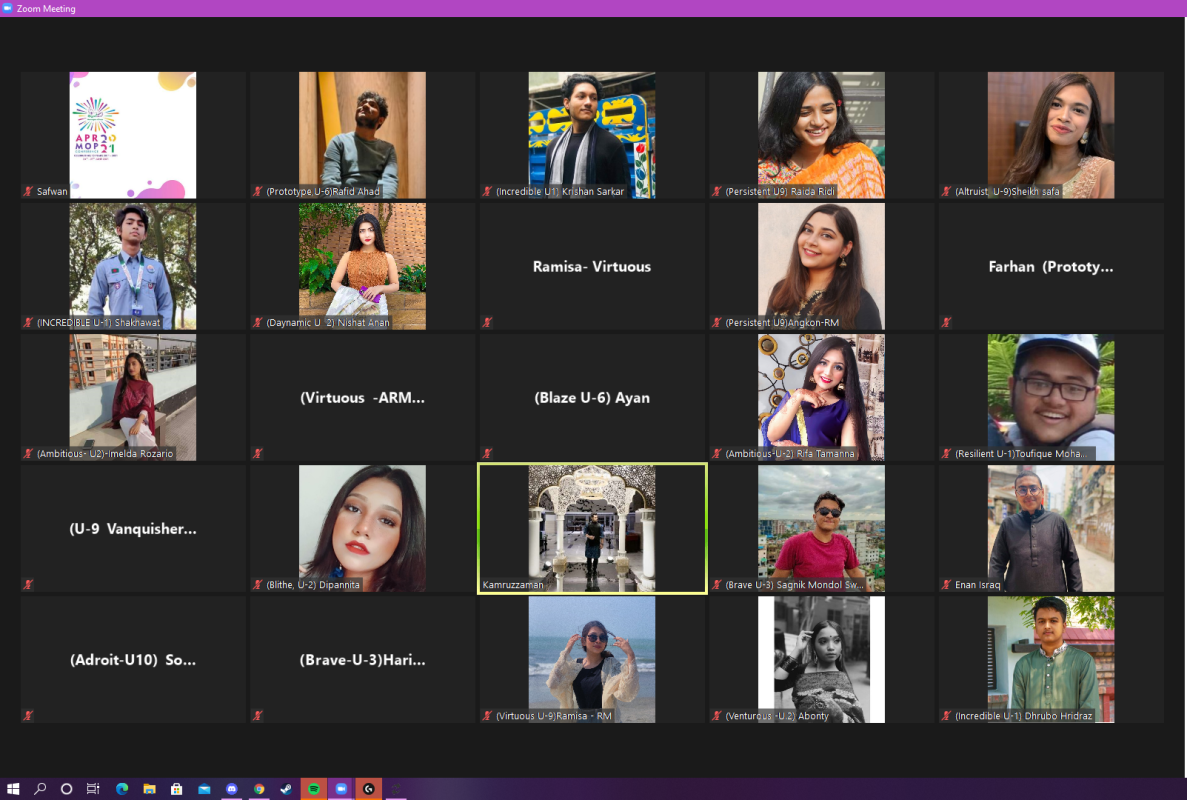1187x800 pixels.
Task: Open Spotify from the taskbar
Action: [314, 789]
